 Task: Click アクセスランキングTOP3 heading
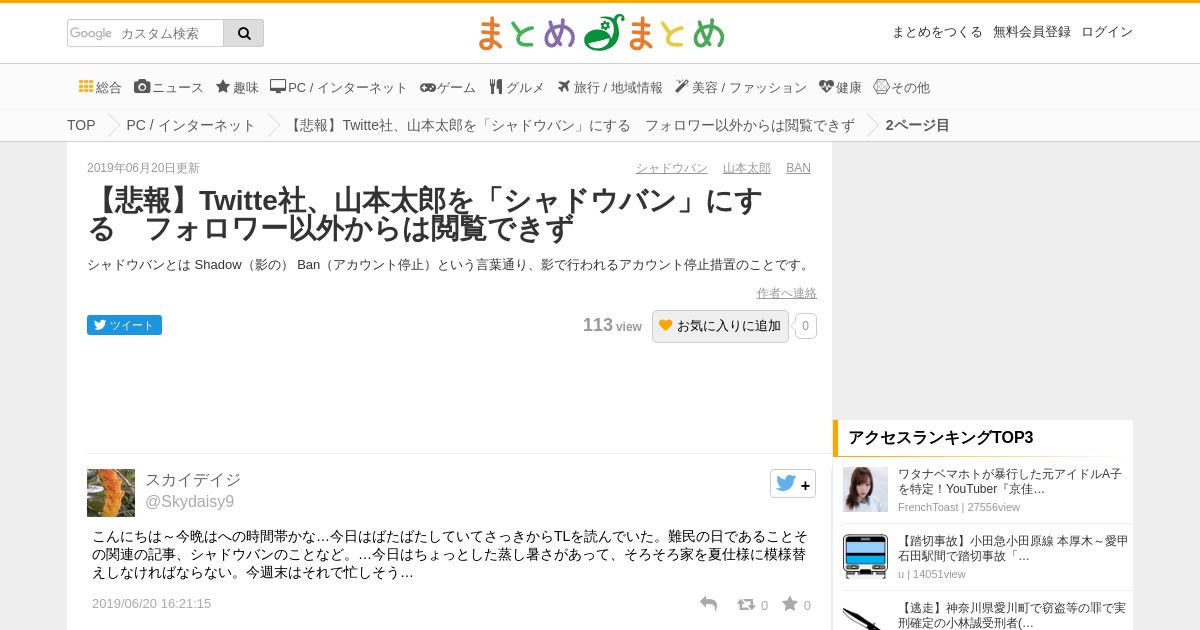[x=940, y=438]
